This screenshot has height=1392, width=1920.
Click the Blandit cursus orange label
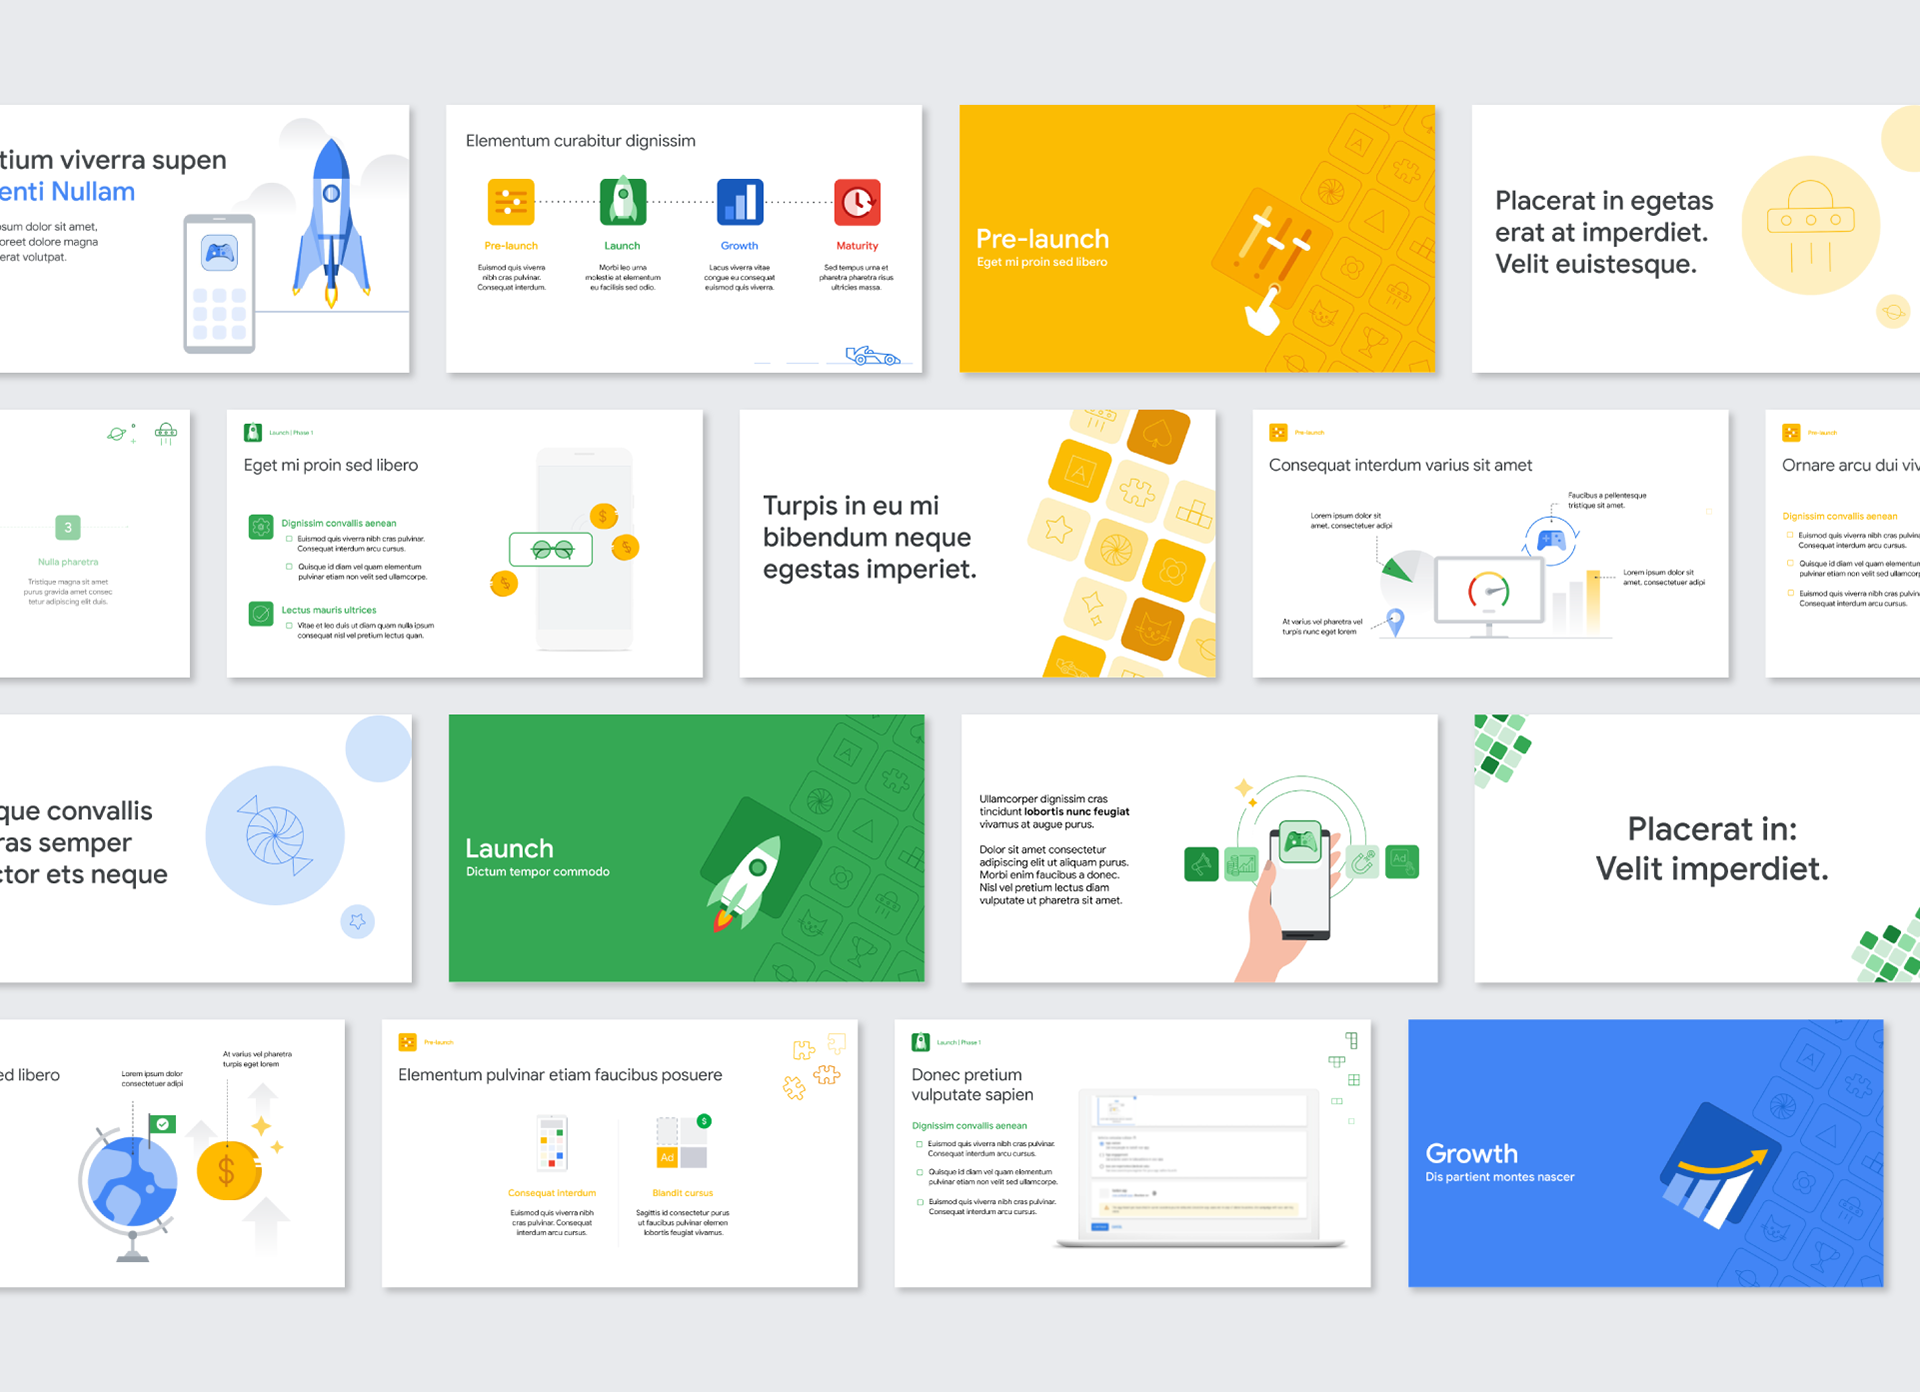(x=683, y=1193)
